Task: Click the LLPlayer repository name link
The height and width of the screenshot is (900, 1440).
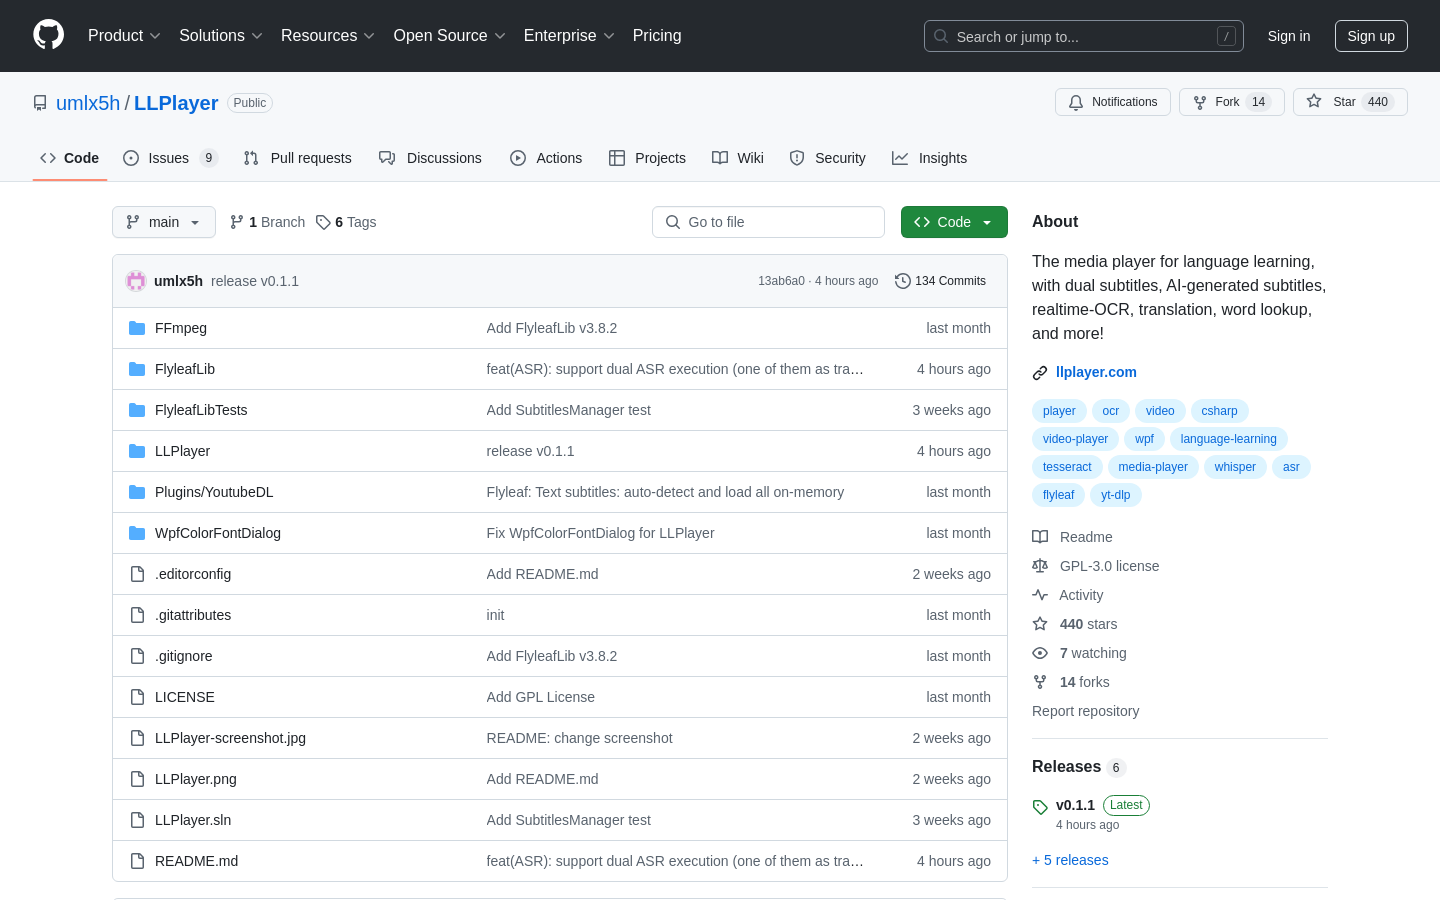Action: click(176, 103)
